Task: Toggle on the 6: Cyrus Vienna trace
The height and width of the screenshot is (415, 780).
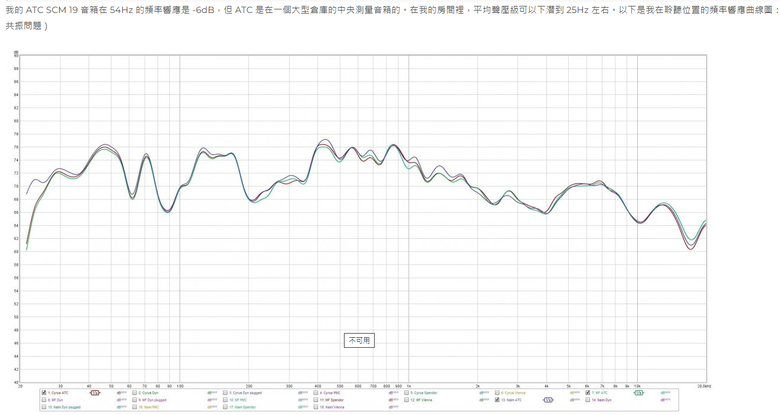Action: point(497,393)
